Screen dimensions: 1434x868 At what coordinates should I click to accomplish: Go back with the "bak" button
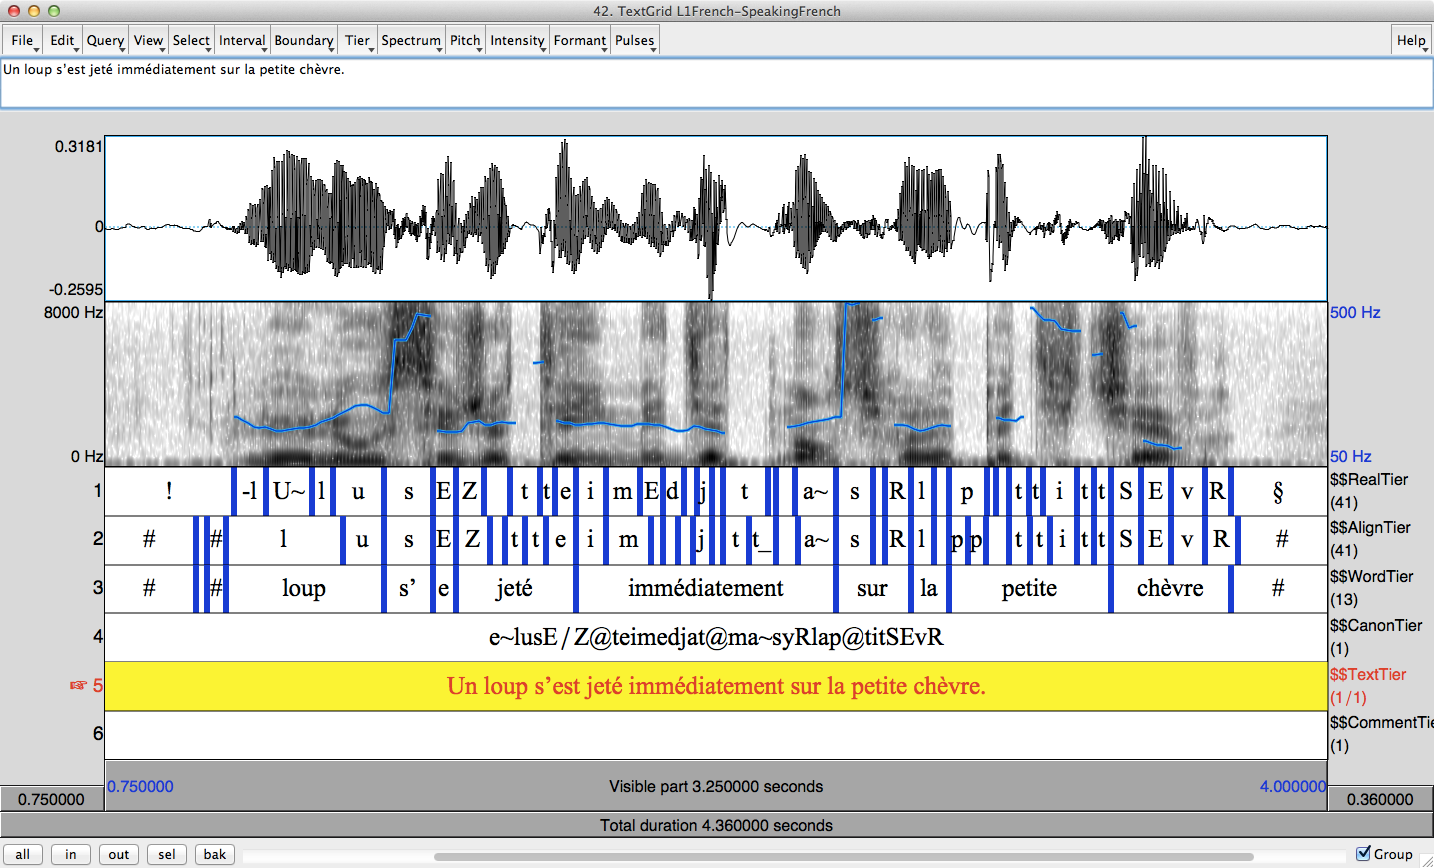(215, 854)
